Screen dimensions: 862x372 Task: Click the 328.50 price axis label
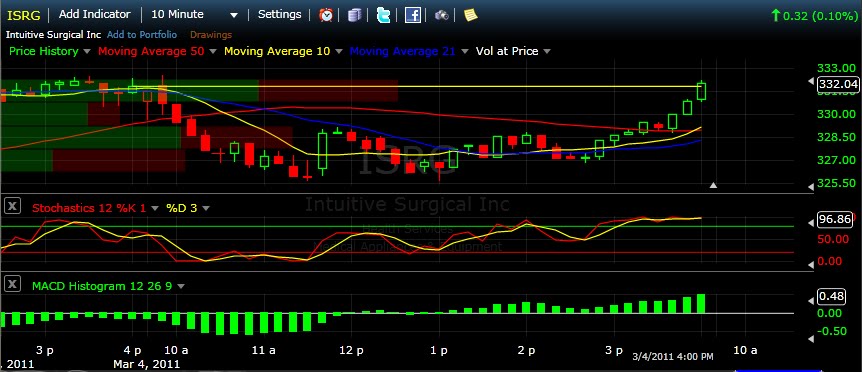click(837, 137)
